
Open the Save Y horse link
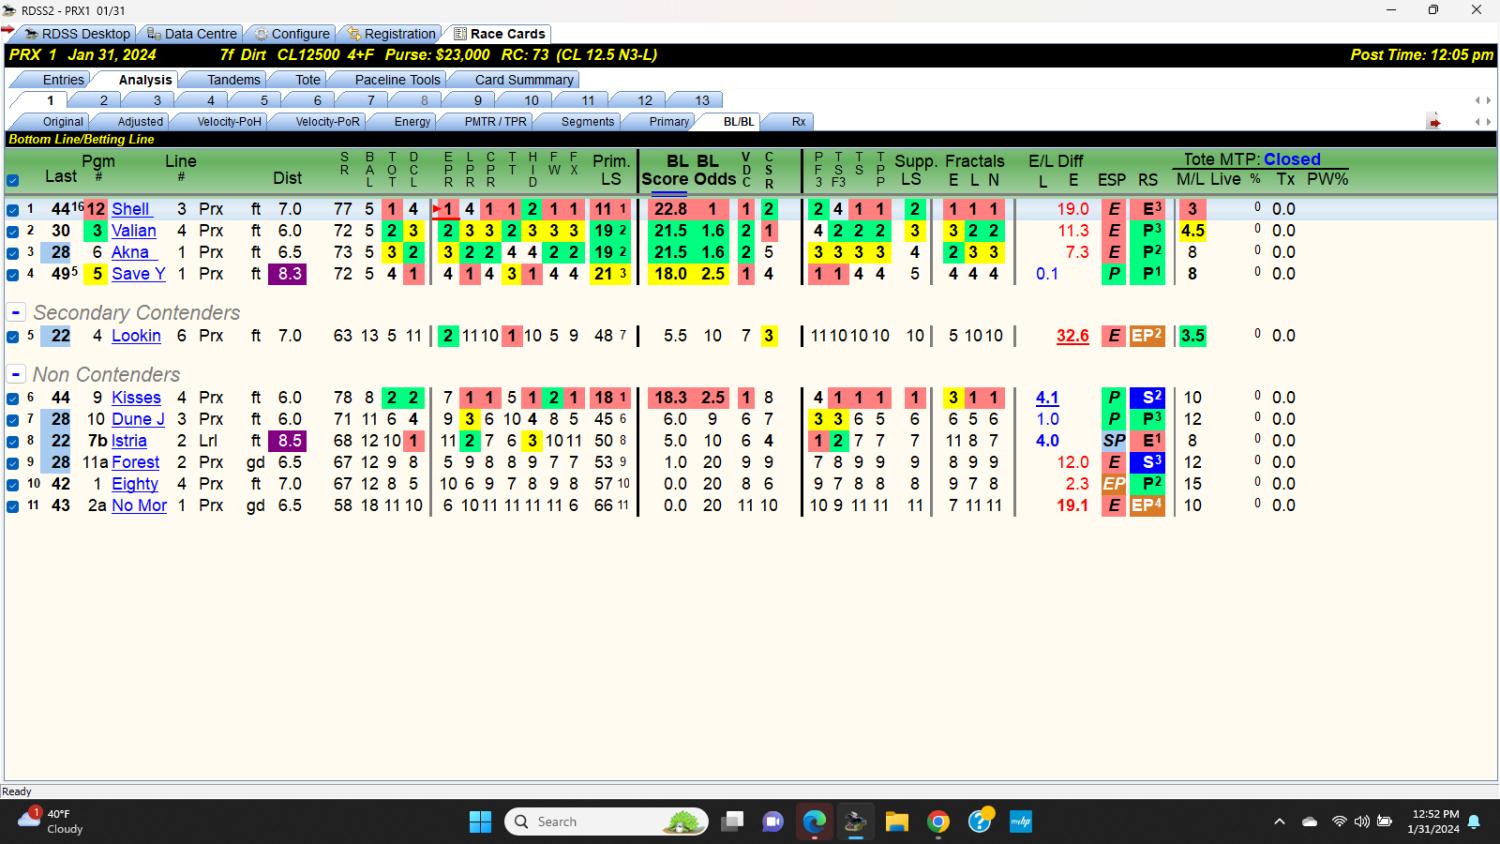(138, 274)
